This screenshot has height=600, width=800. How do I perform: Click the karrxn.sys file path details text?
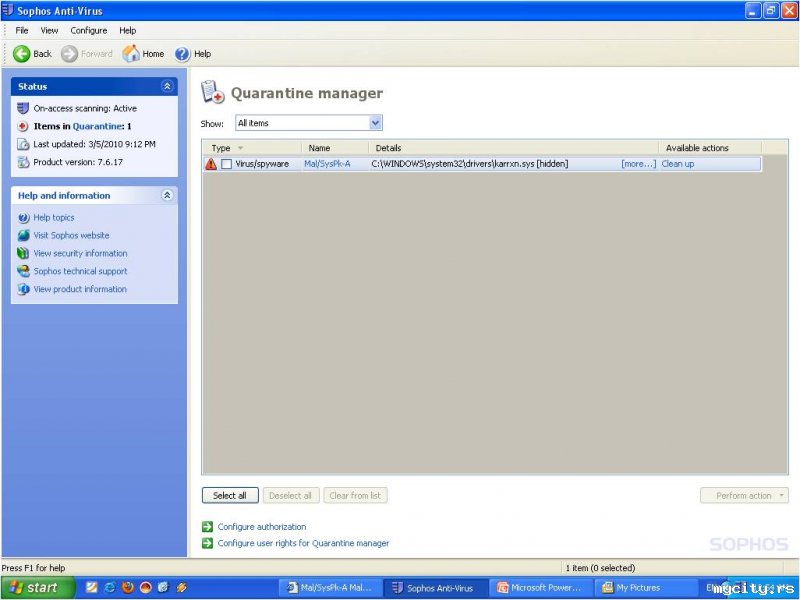469,164
